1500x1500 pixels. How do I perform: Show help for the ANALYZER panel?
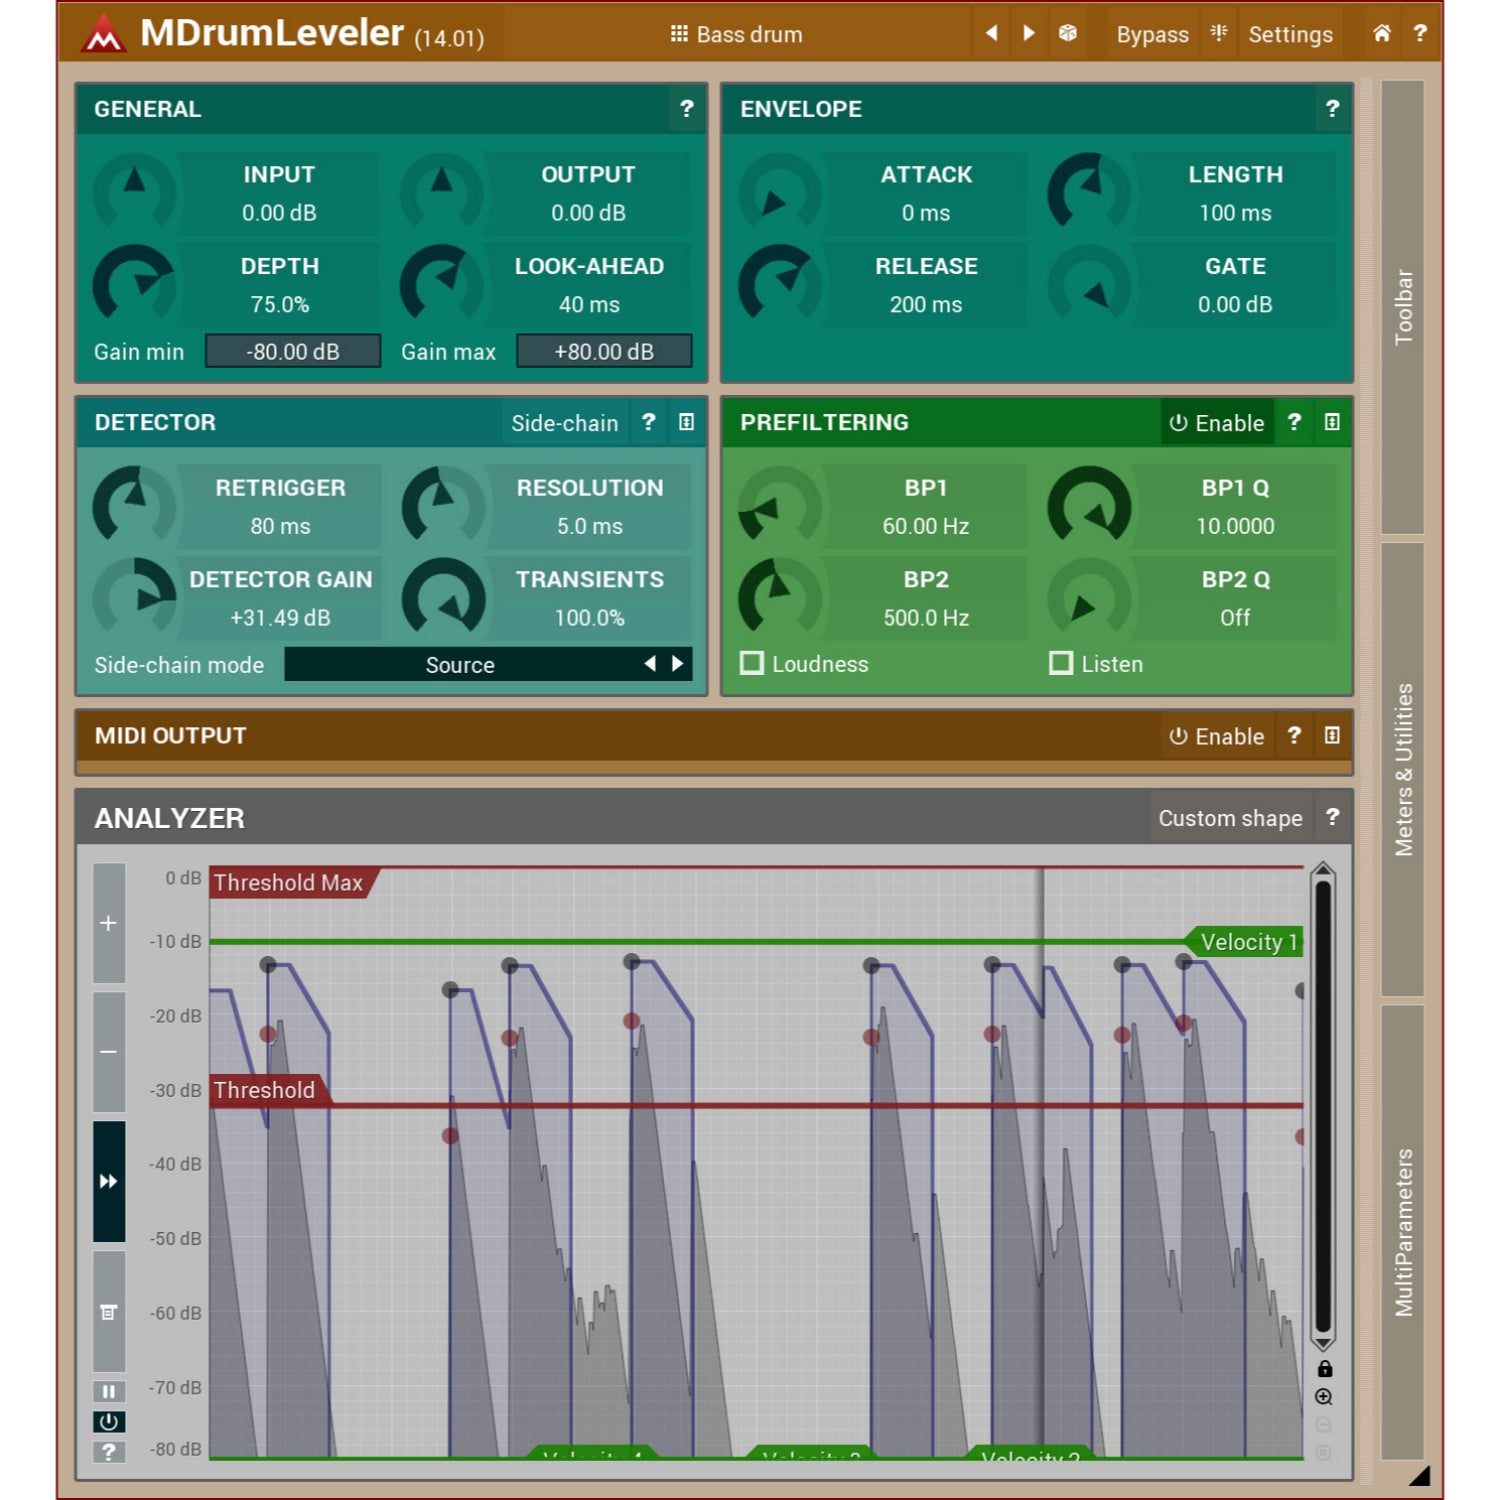(1332, 817)
